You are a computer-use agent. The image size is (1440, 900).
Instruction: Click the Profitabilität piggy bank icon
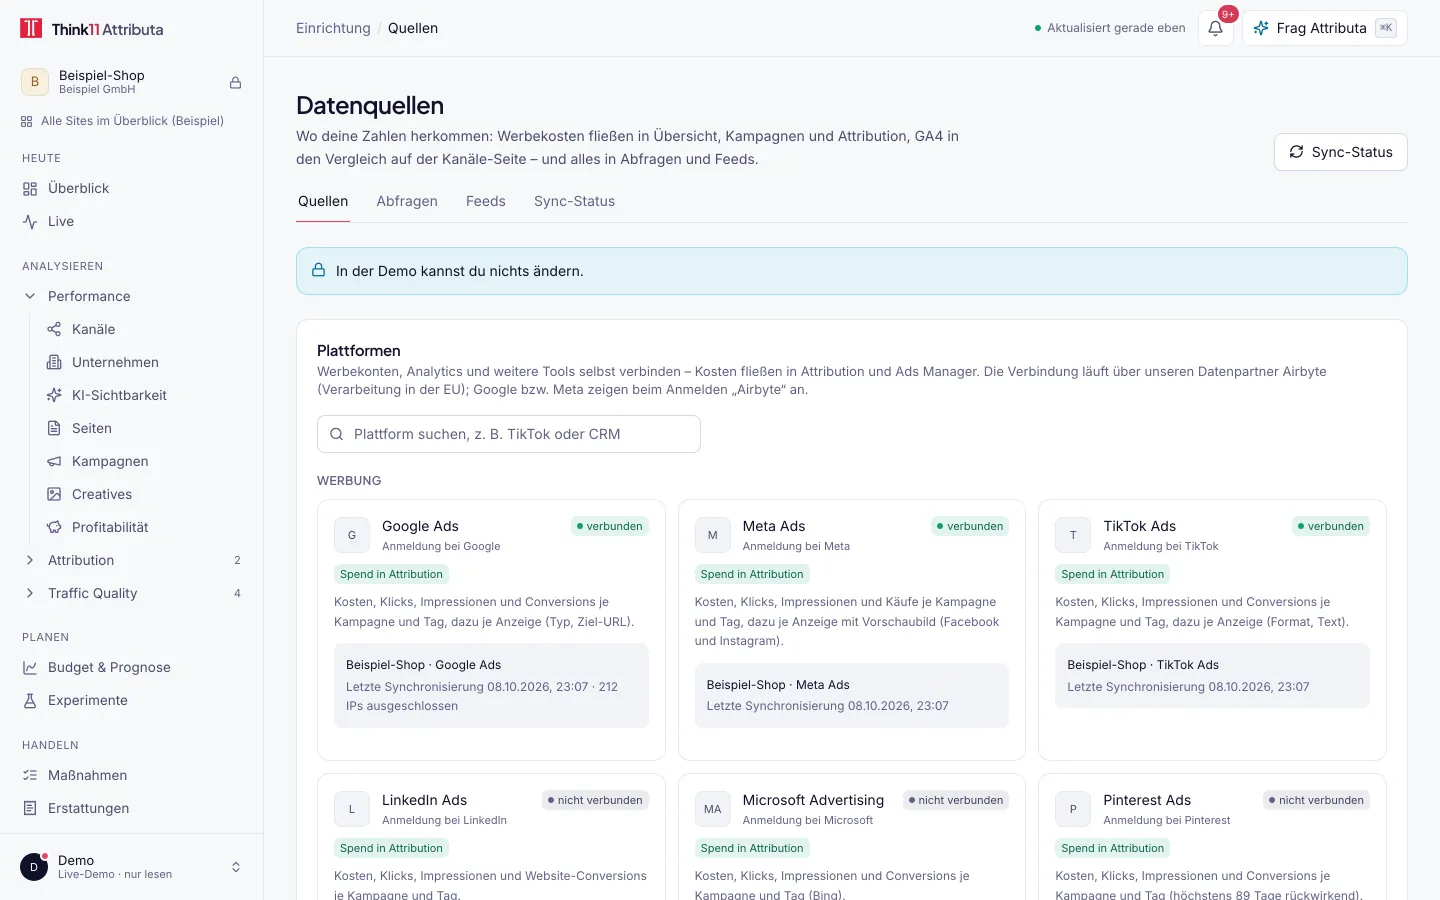click(x=54, y=527)
